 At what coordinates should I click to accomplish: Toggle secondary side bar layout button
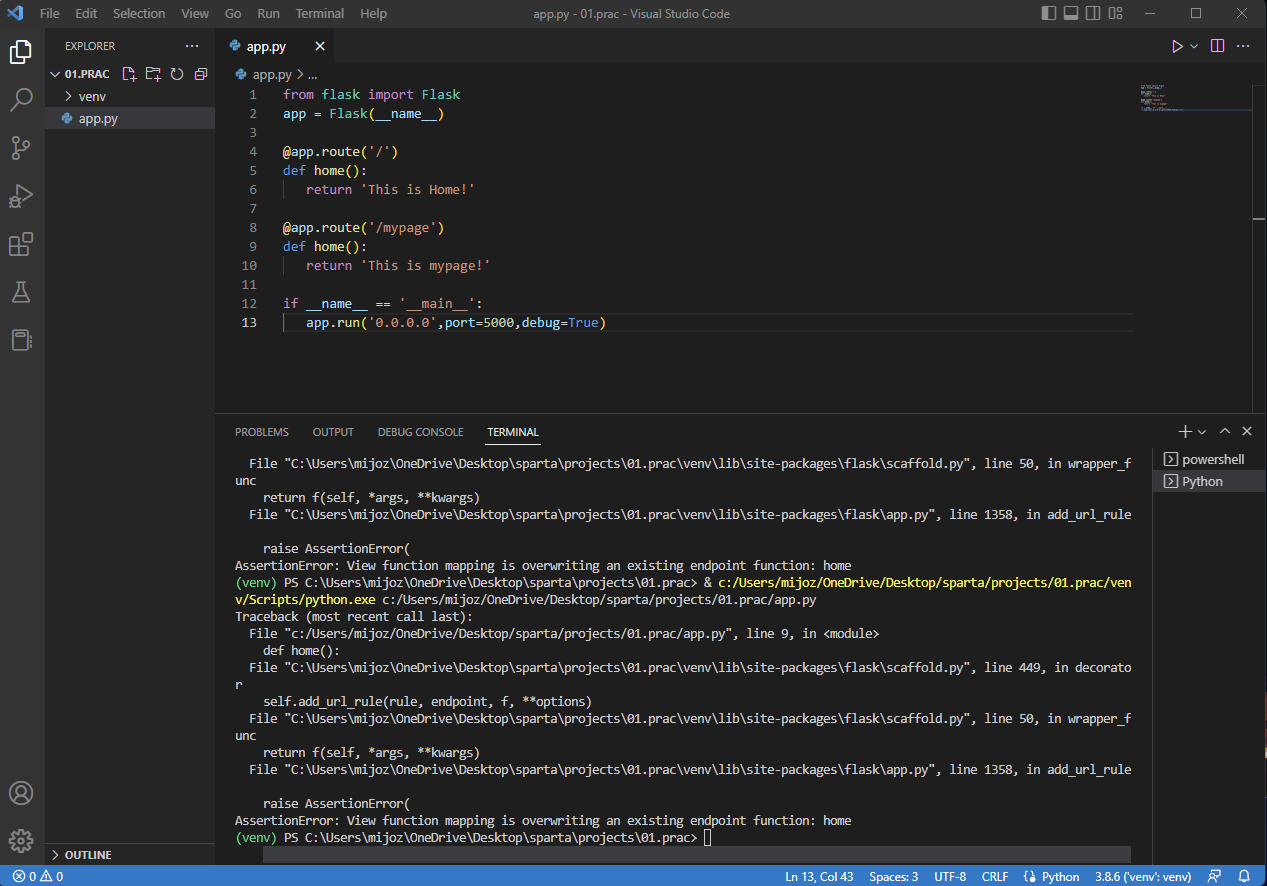tap(1093, 14)
